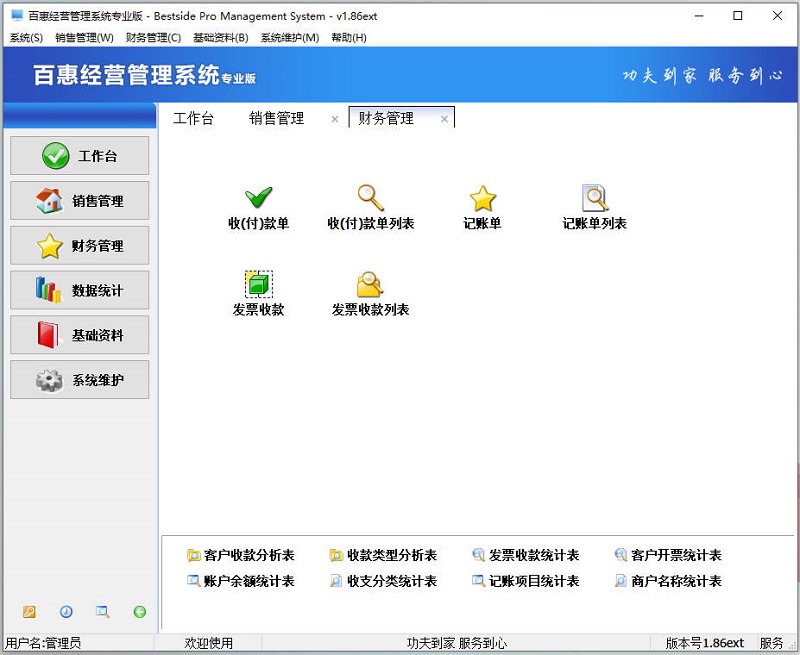
Task: Open the 销售管理 sidebar panel
Action: pos(79,200)
